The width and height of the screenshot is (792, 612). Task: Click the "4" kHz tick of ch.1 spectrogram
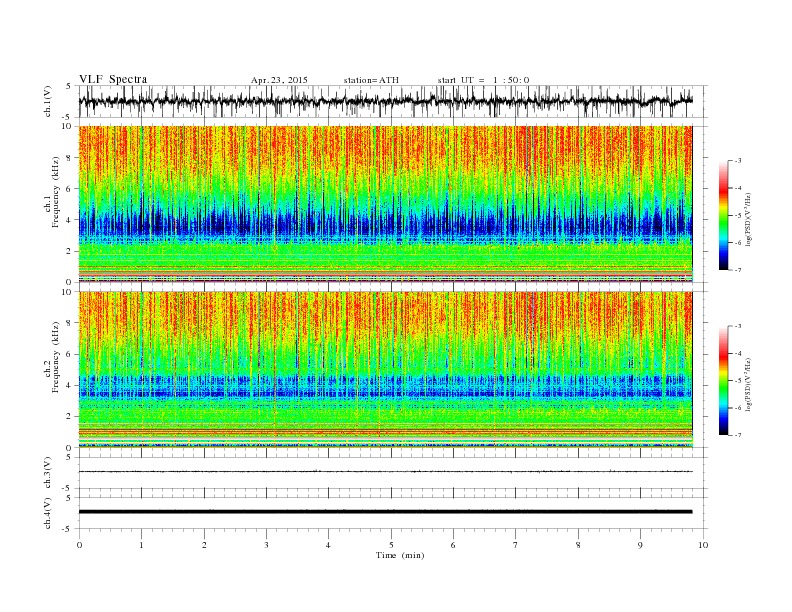70,220
